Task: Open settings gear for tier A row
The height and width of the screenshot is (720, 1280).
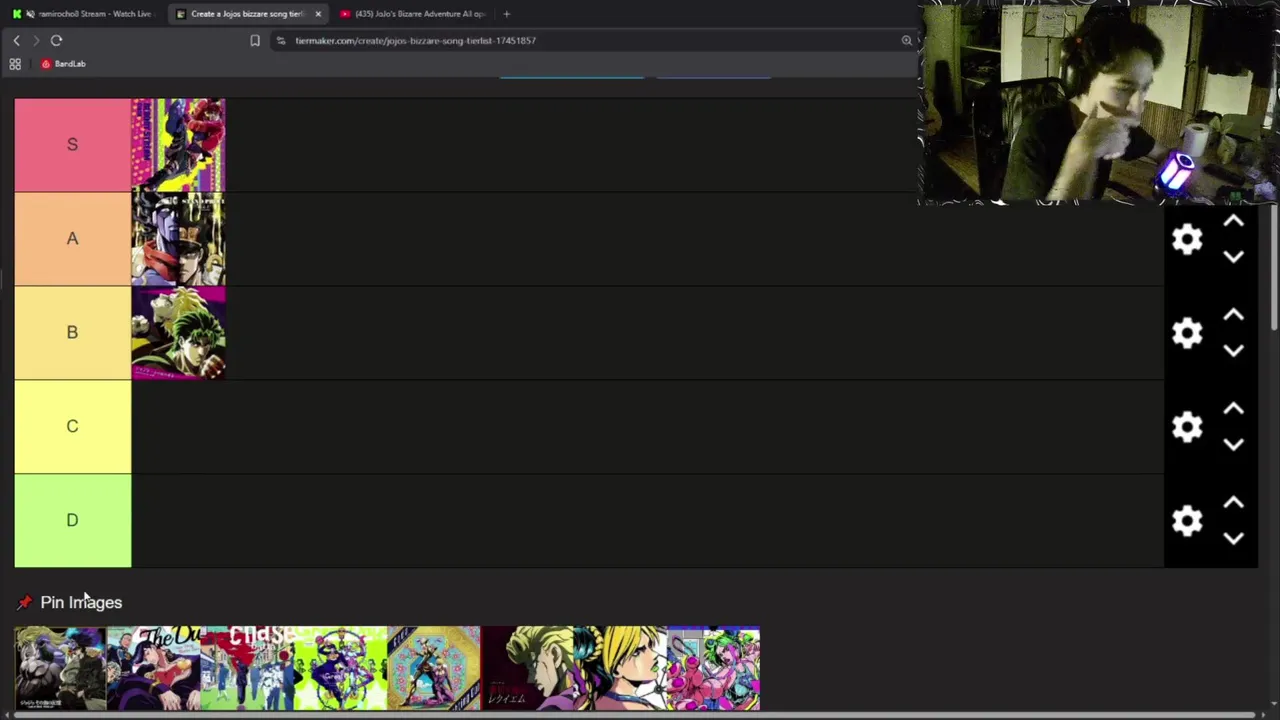Action: click(1187, 239)
